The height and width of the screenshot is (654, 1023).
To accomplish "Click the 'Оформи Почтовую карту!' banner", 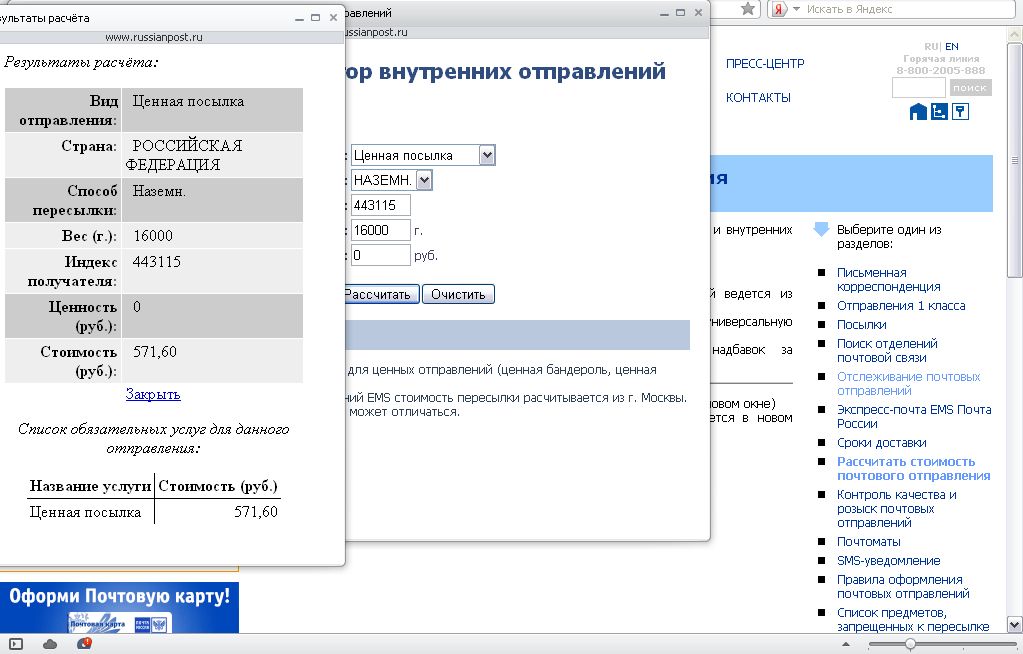I will tap(119, 608).
